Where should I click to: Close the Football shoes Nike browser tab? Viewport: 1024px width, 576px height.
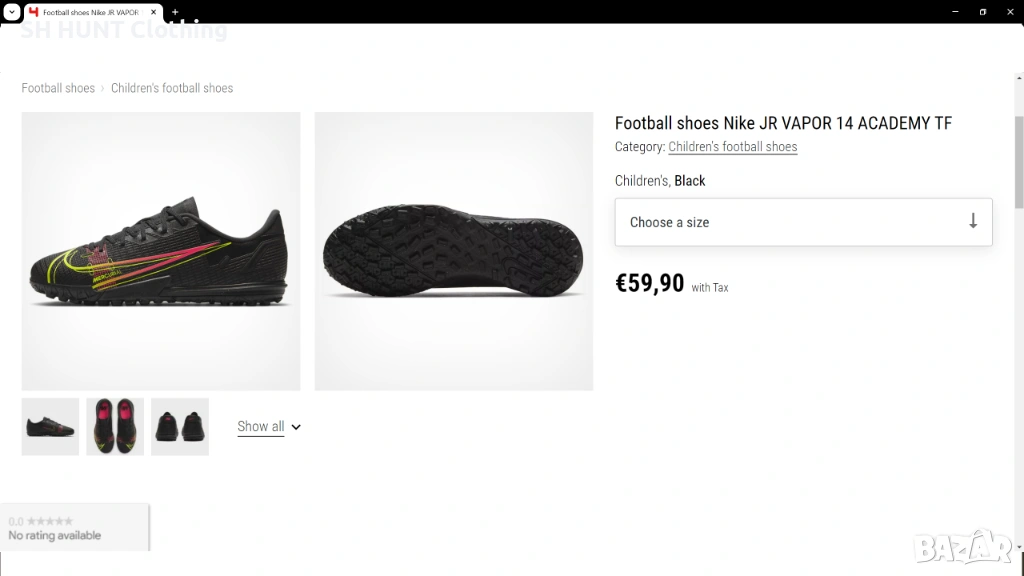point(152,12)
